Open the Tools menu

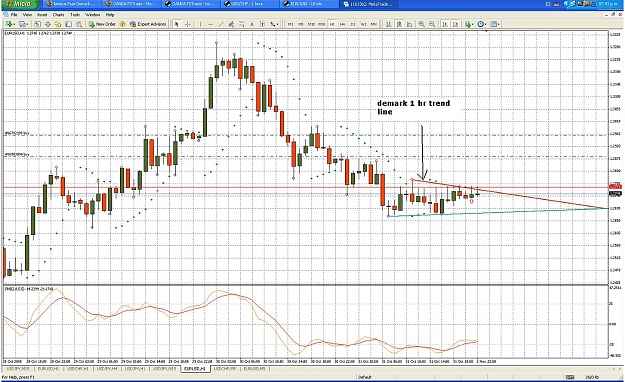[x=75, y=15]
